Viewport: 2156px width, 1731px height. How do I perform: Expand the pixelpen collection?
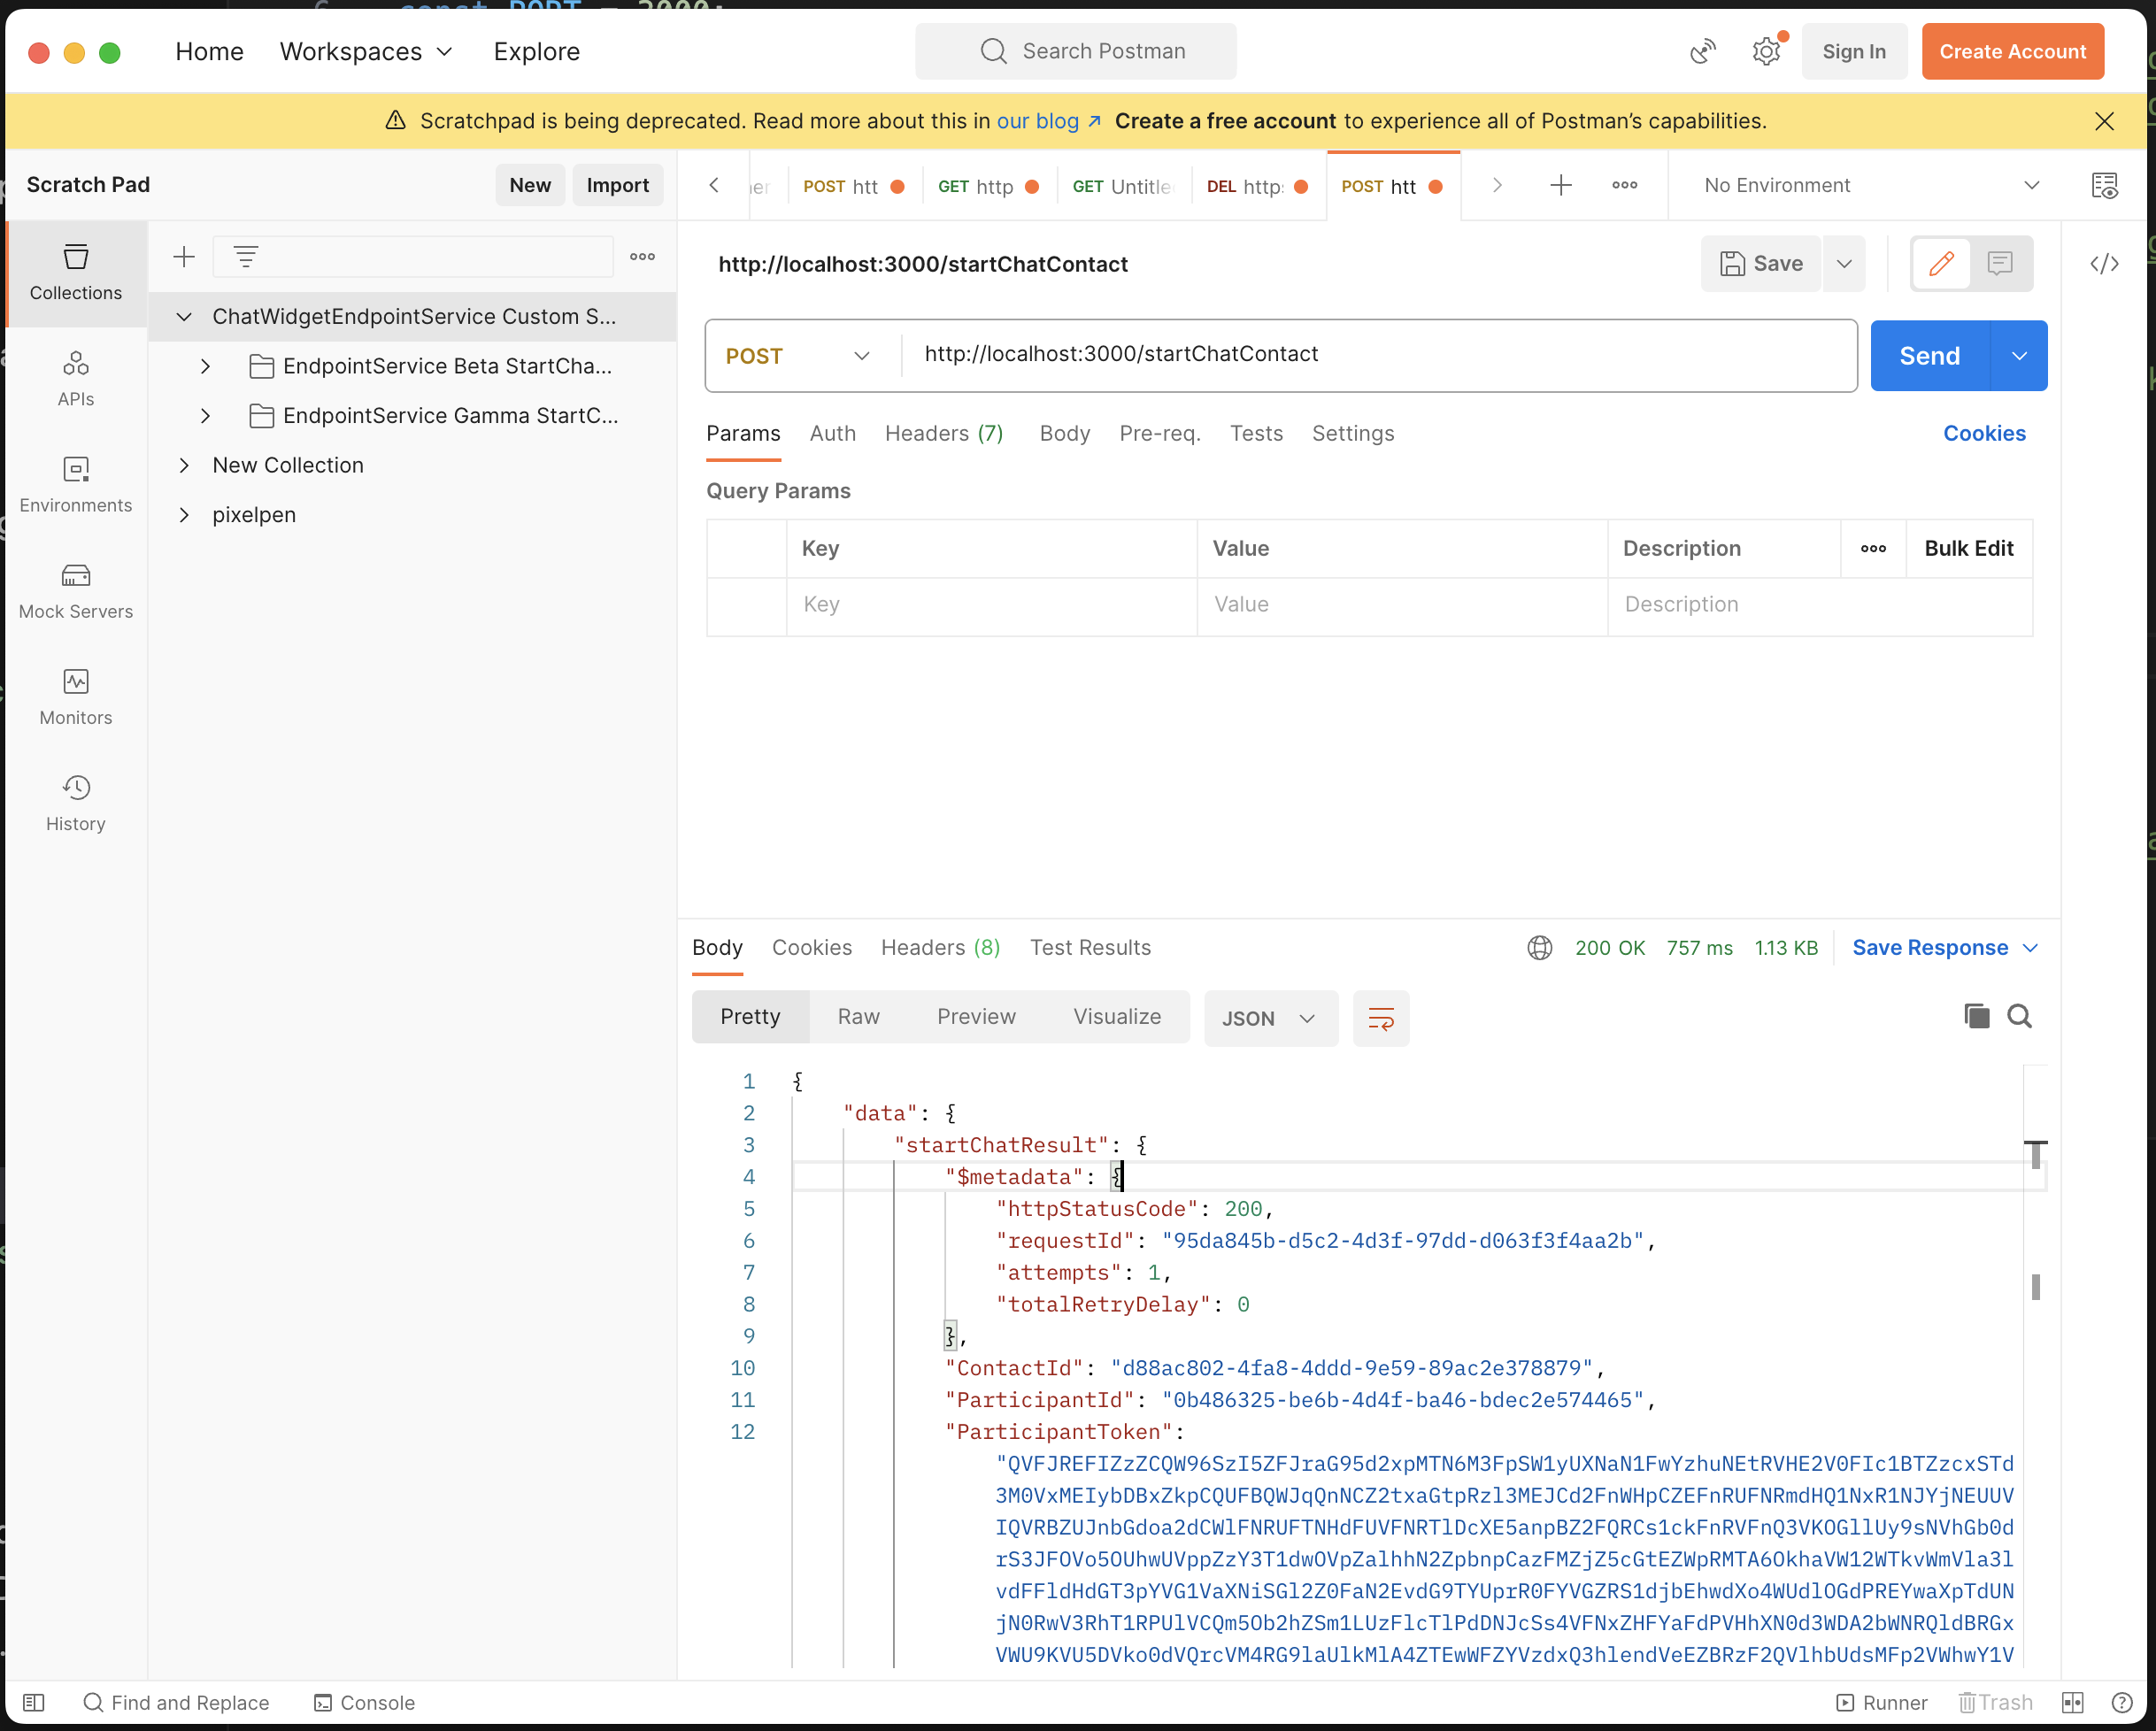[184, 514]
